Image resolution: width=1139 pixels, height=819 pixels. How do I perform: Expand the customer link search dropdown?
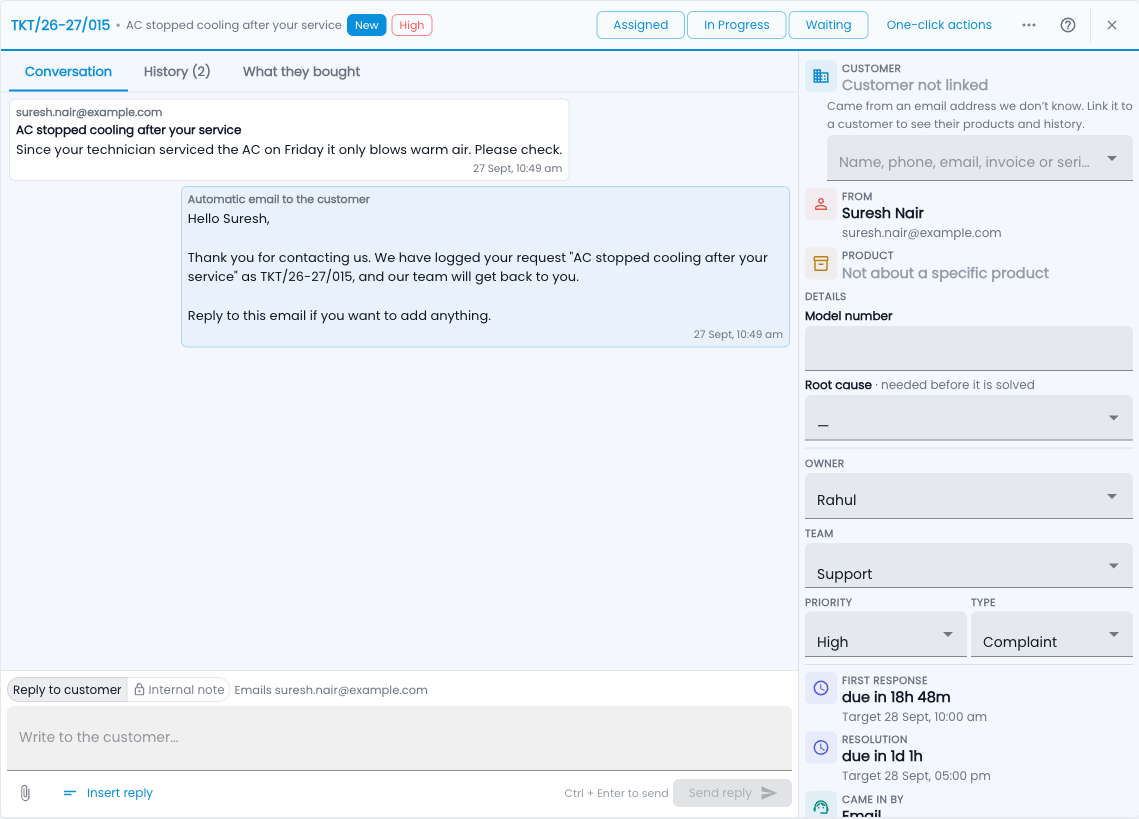(x=1112, y=158)
